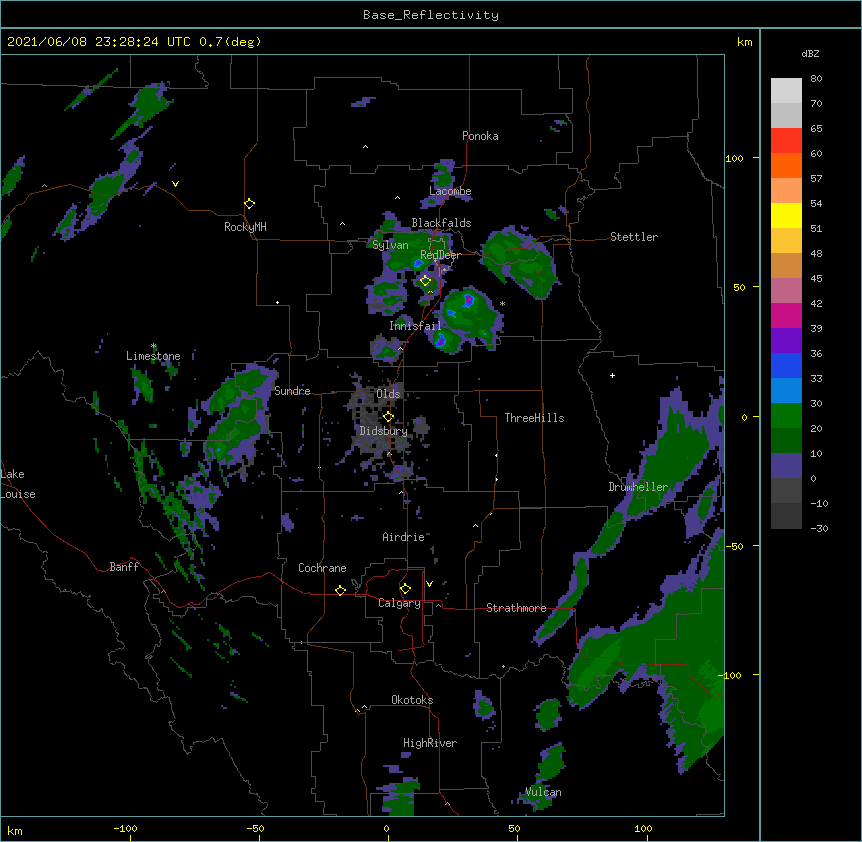Click the -30 value on dBZ scale

pos(819,529)
